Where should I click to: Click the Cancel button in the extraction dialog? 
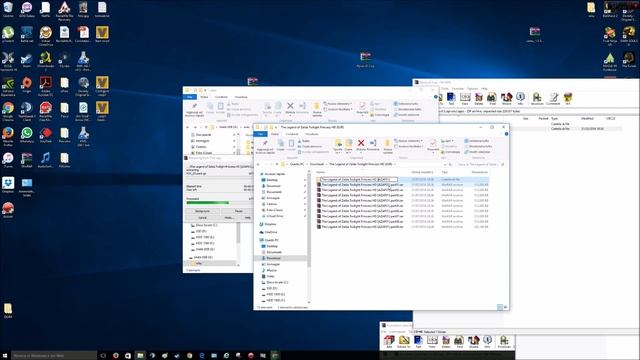click(x=202, y=218)
